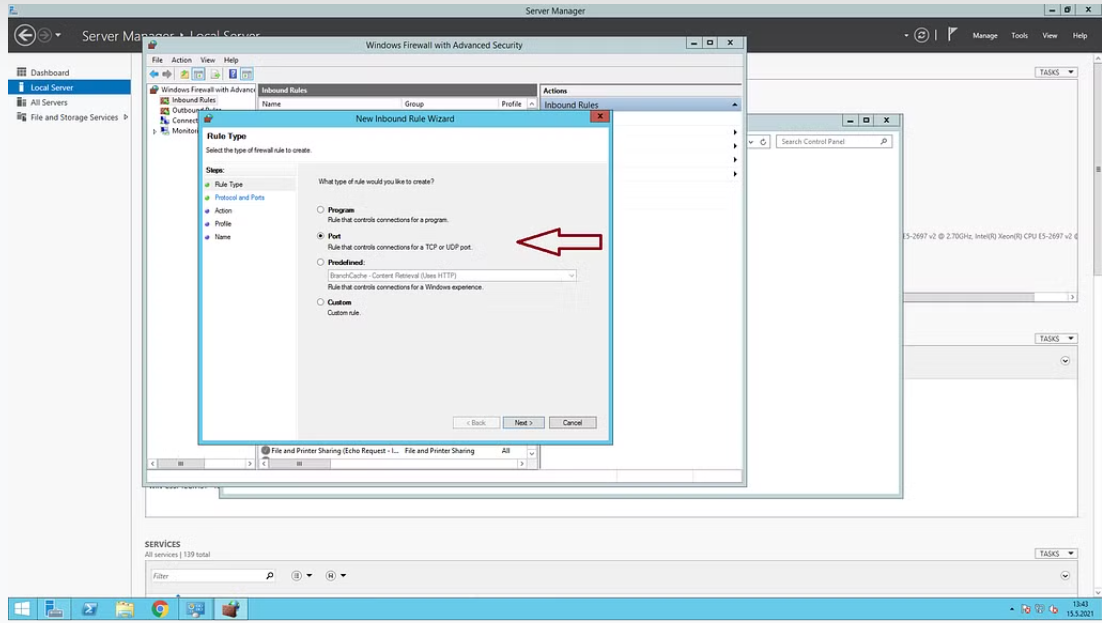Refresh Server Manager with the refresh icon
Screen dimensions: 1102x623
pyautogui.click(x=921, y=35)
